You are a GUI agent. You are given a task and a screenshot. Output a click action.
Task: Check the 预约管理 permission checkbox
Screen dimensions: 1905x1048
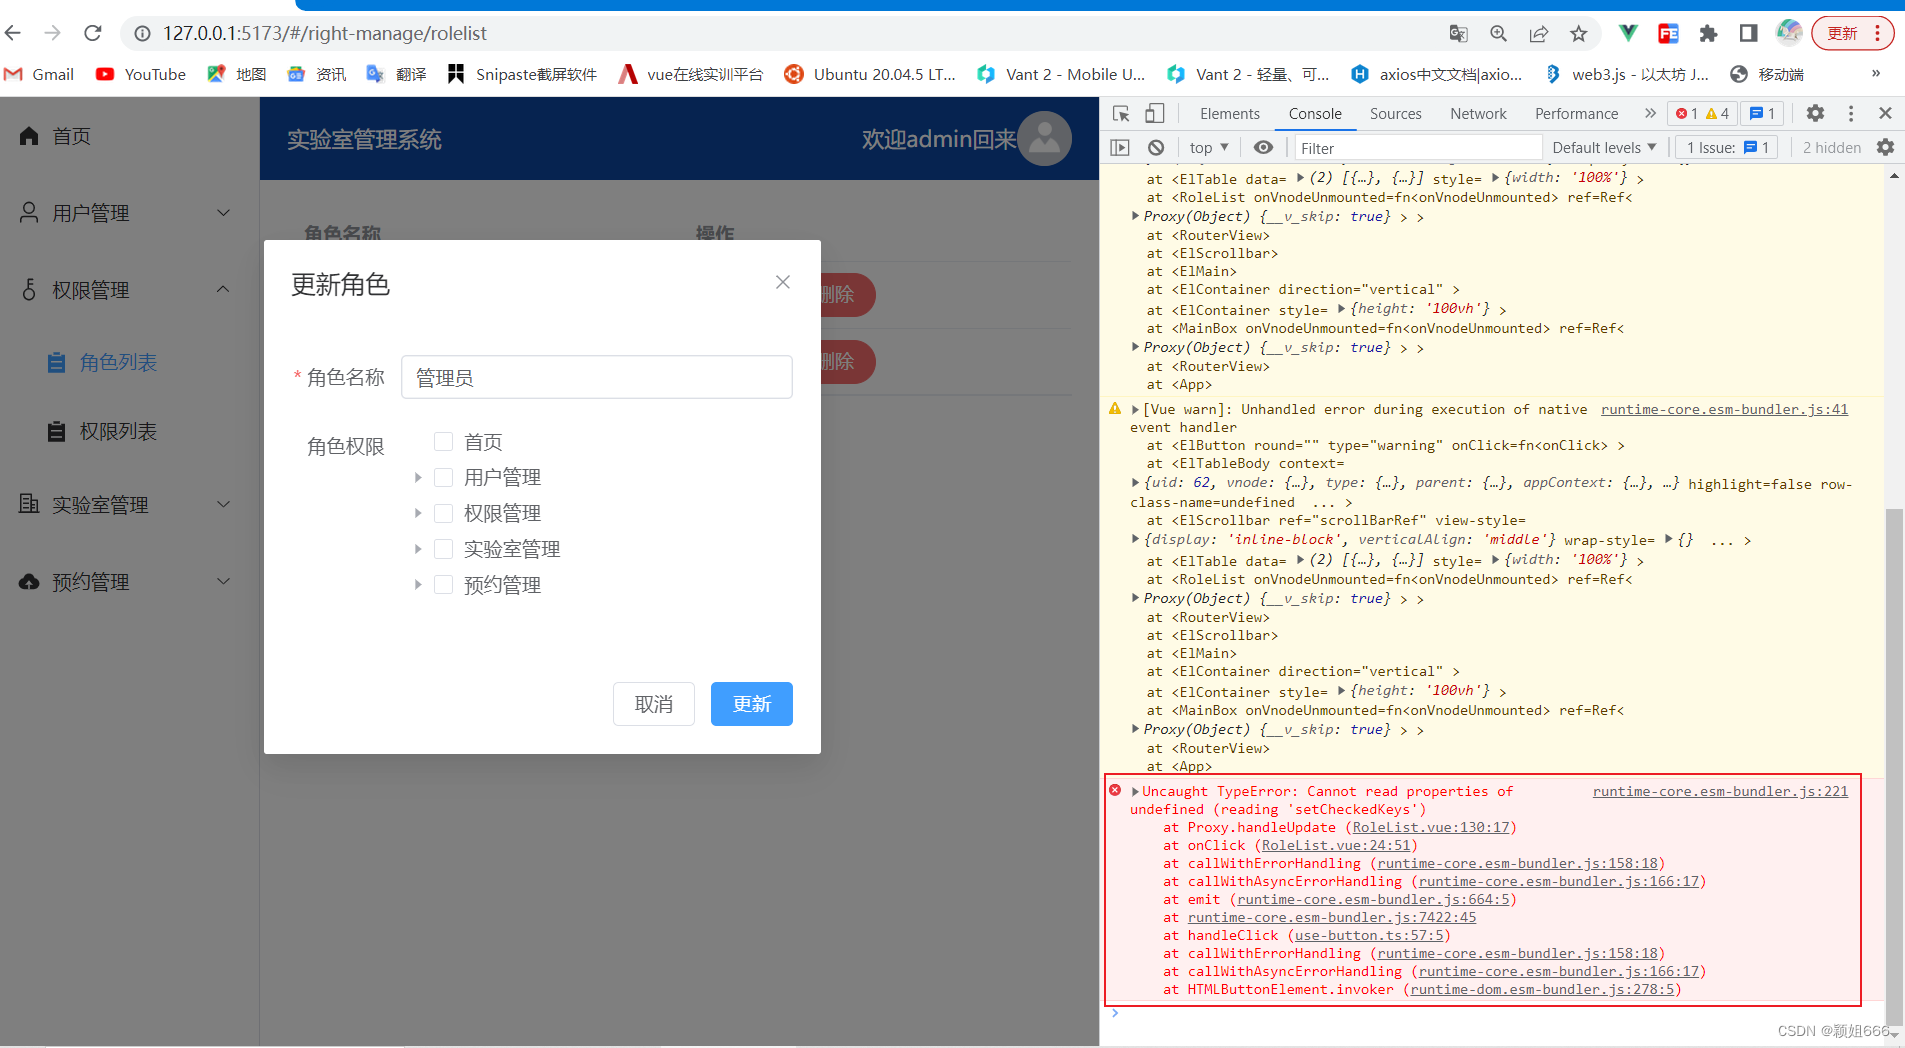click(443, 584)
